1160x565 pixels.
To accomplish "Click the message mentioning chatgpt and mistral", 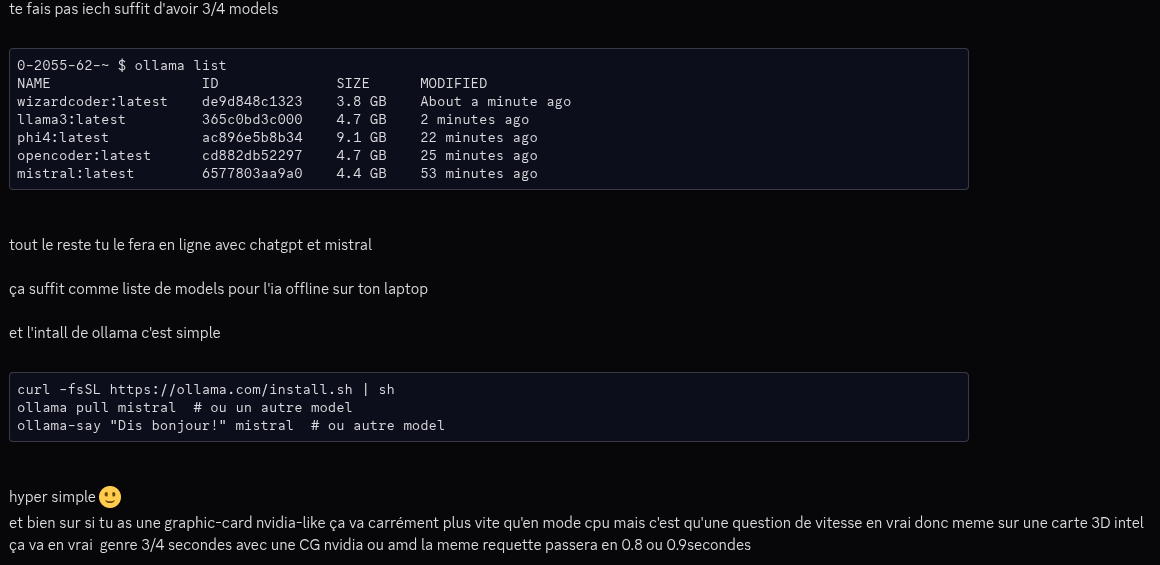I will point(190,245).
